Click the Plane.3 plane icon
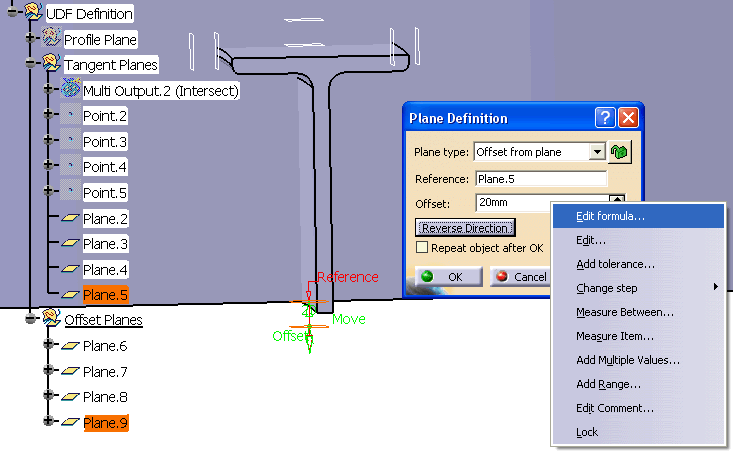Image resolution: width=733 pixels, height=455 pixels. pos(71,243)
